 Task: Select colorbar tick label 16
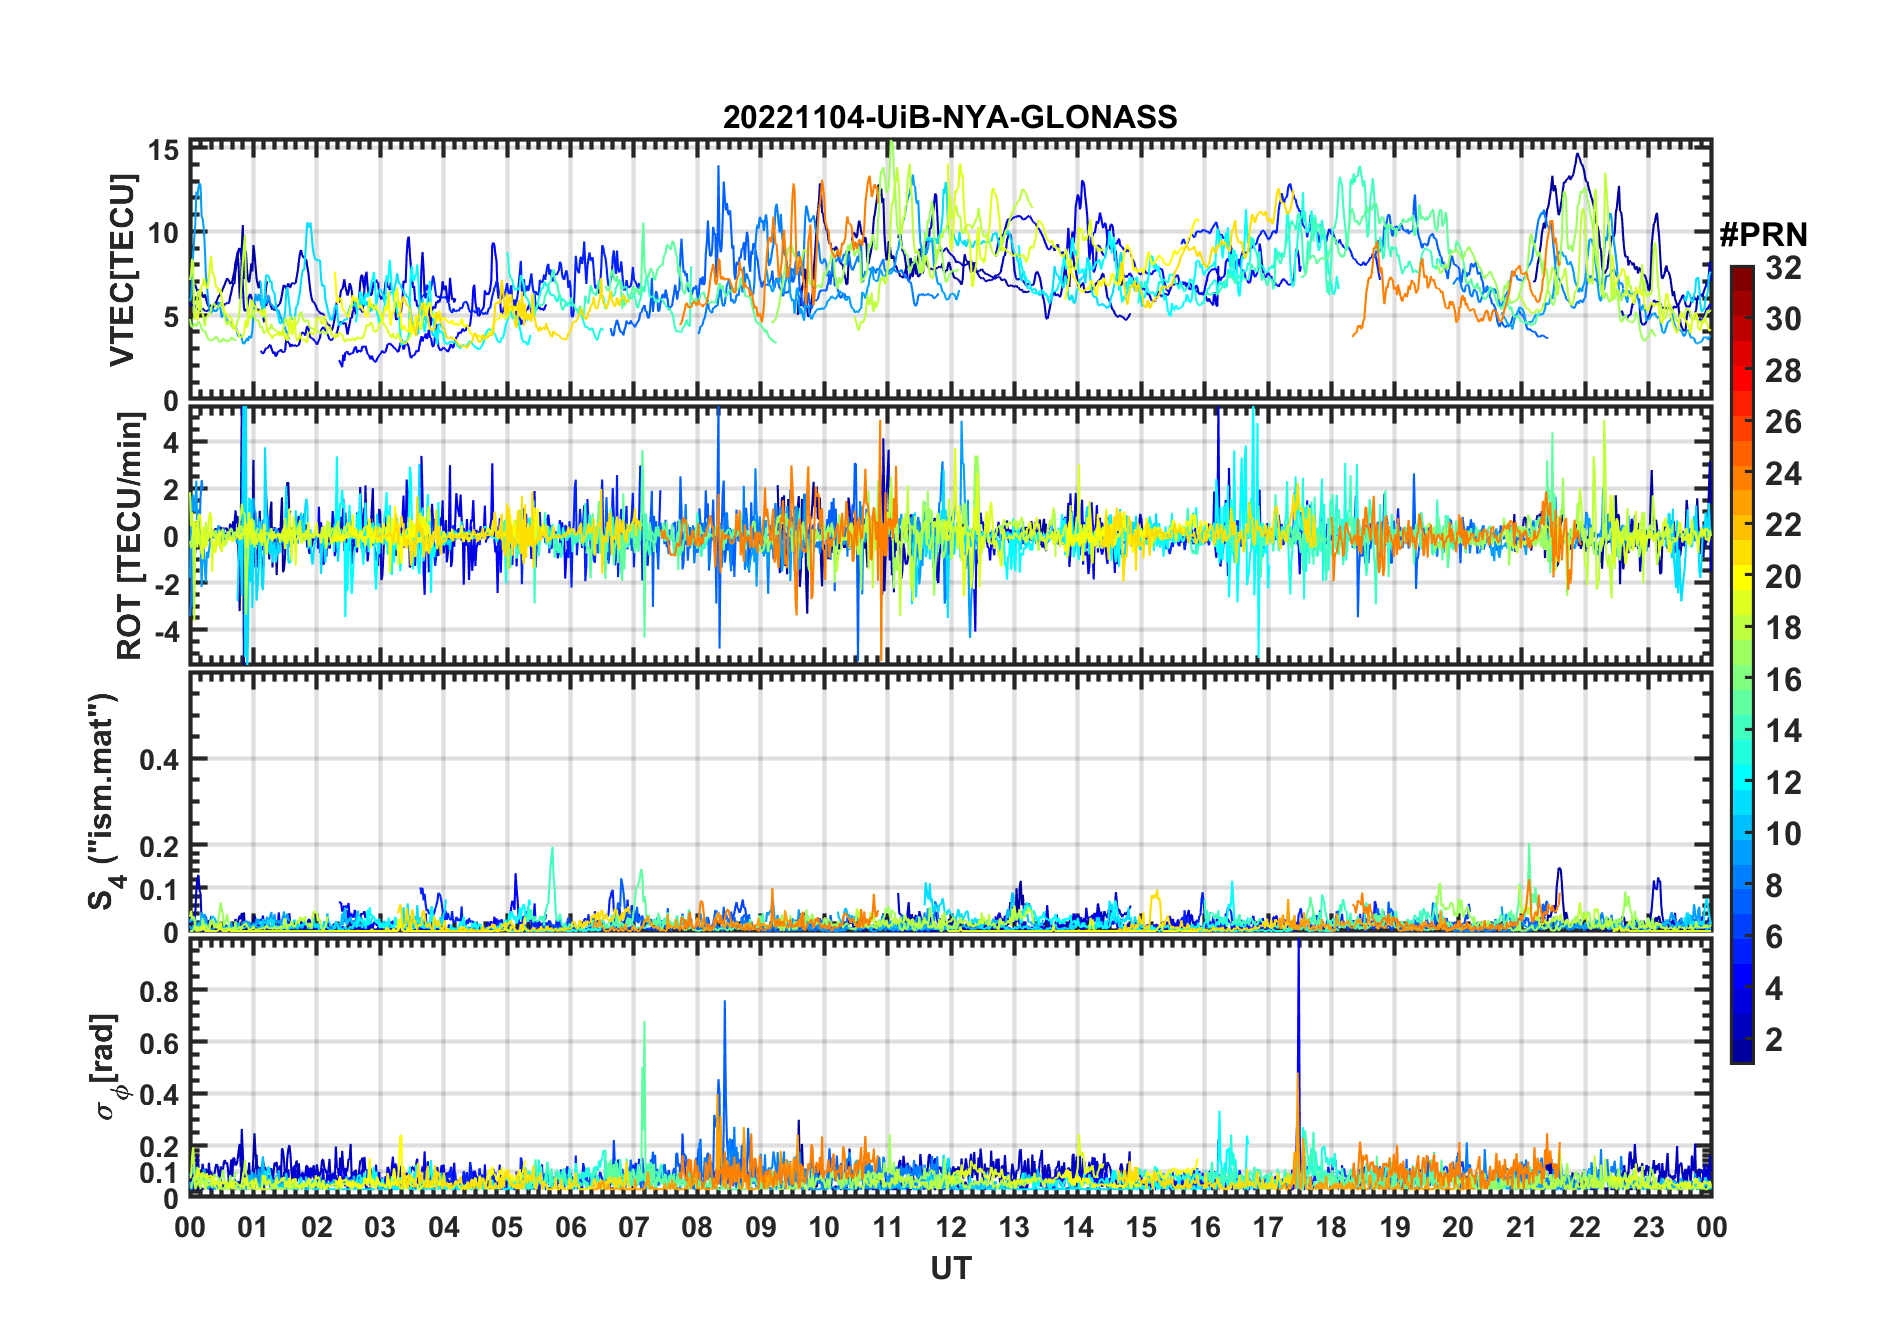(1783, 680)
